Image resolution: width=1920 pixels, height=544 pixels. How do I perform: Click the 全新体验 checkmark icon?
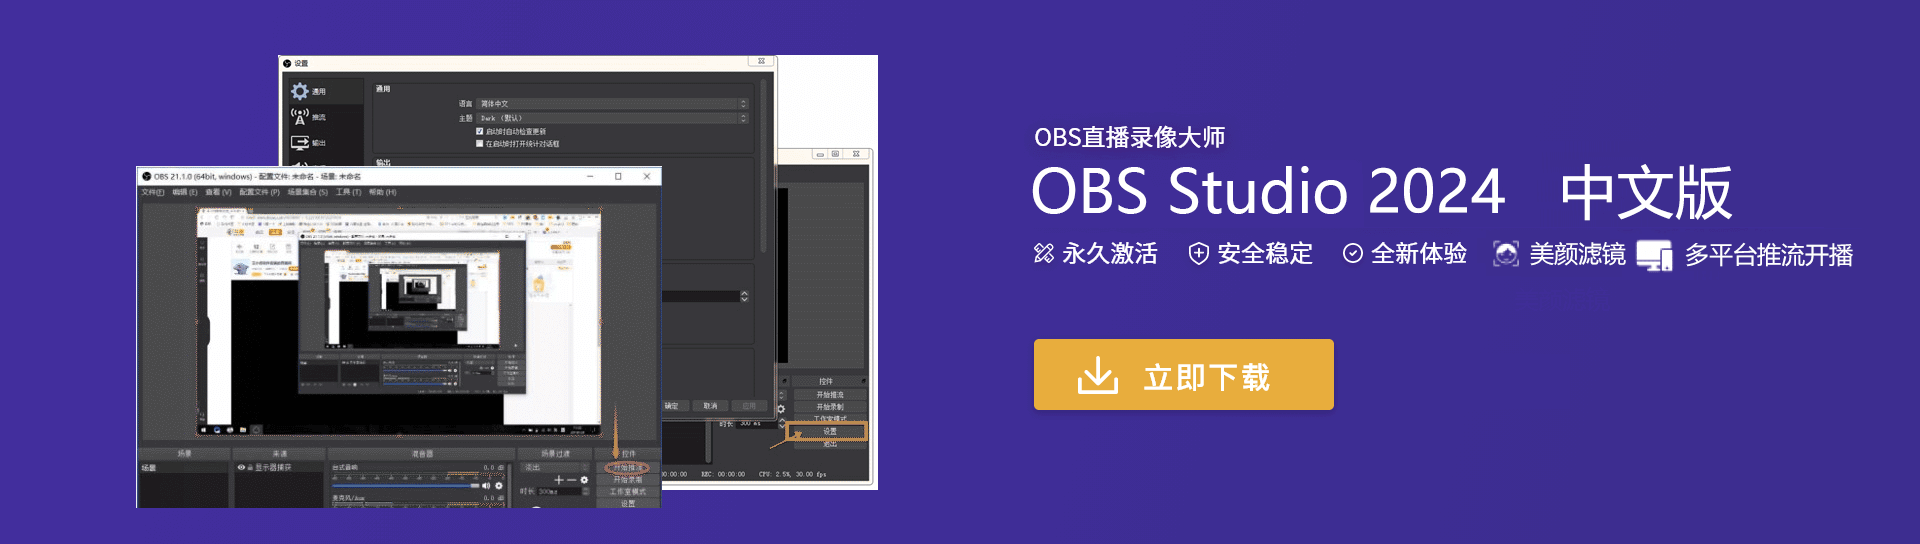1352,254
